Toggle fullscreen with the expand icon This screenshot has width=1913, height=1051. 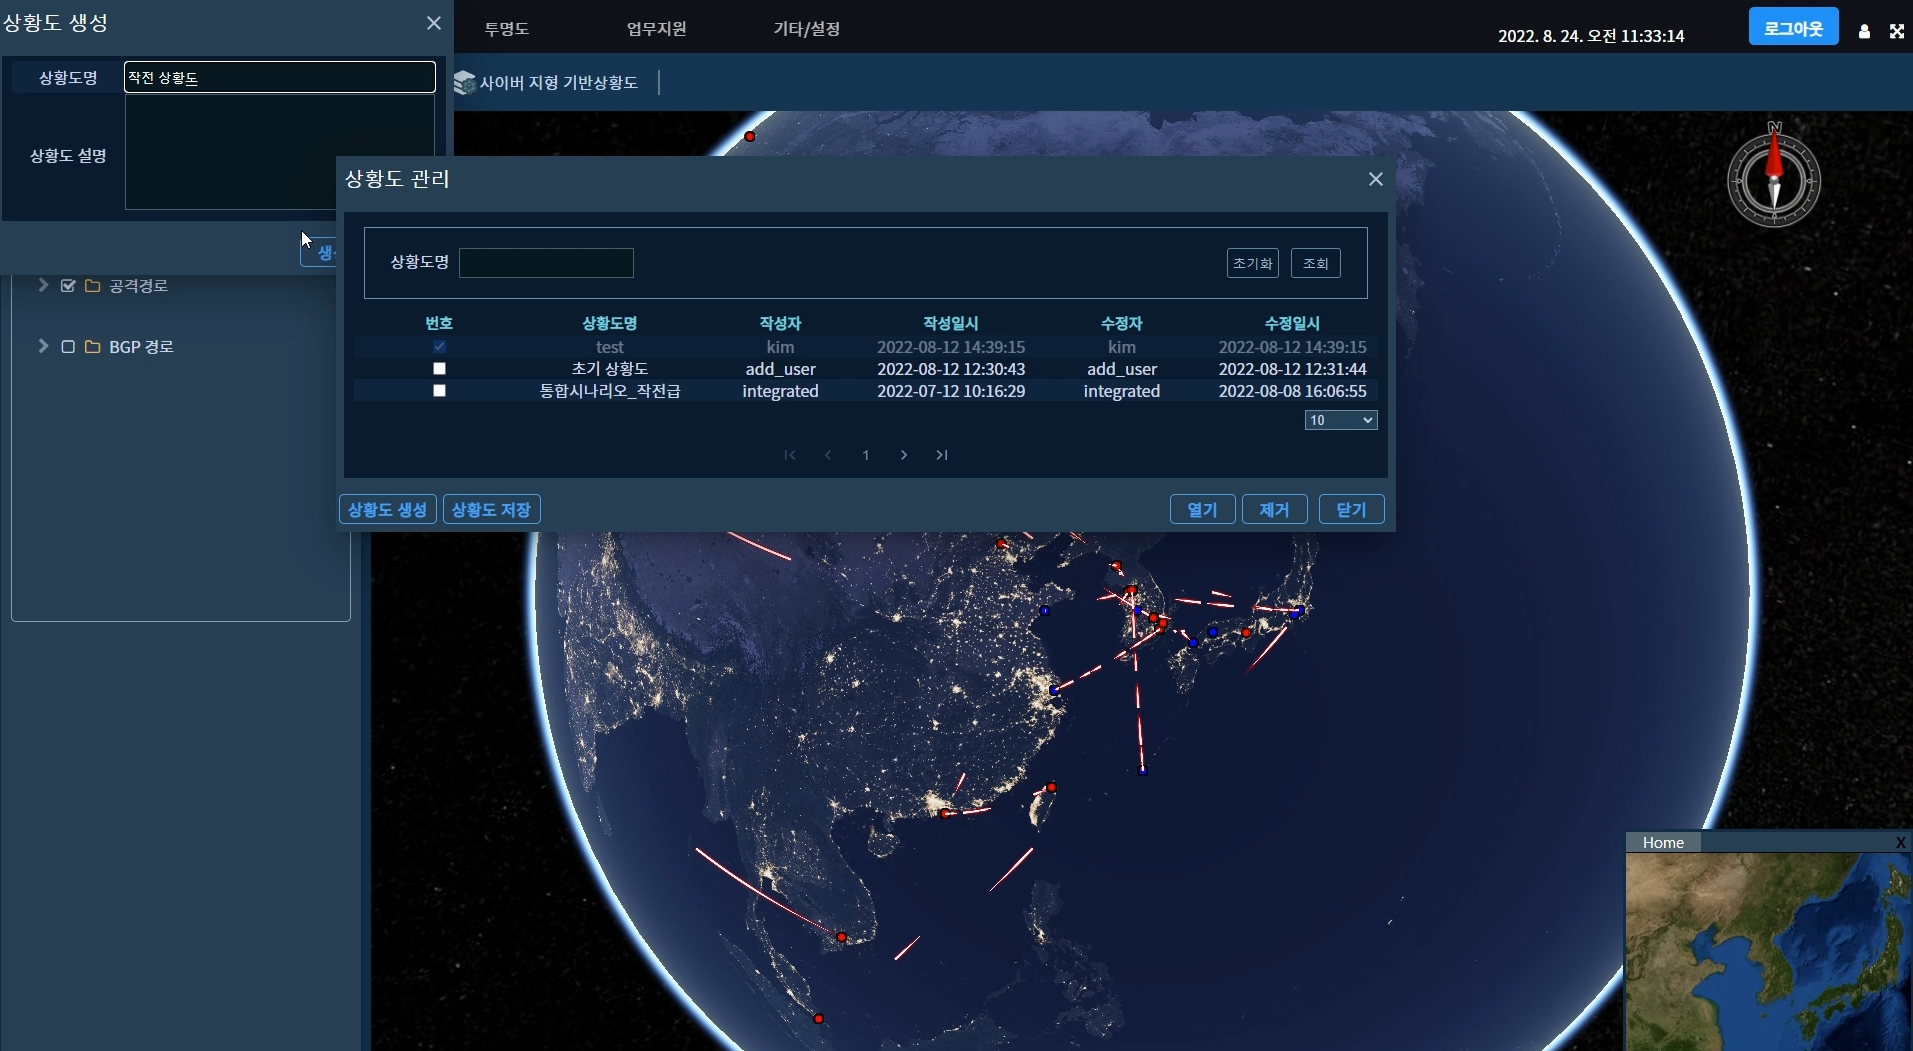pos(1896,31)
